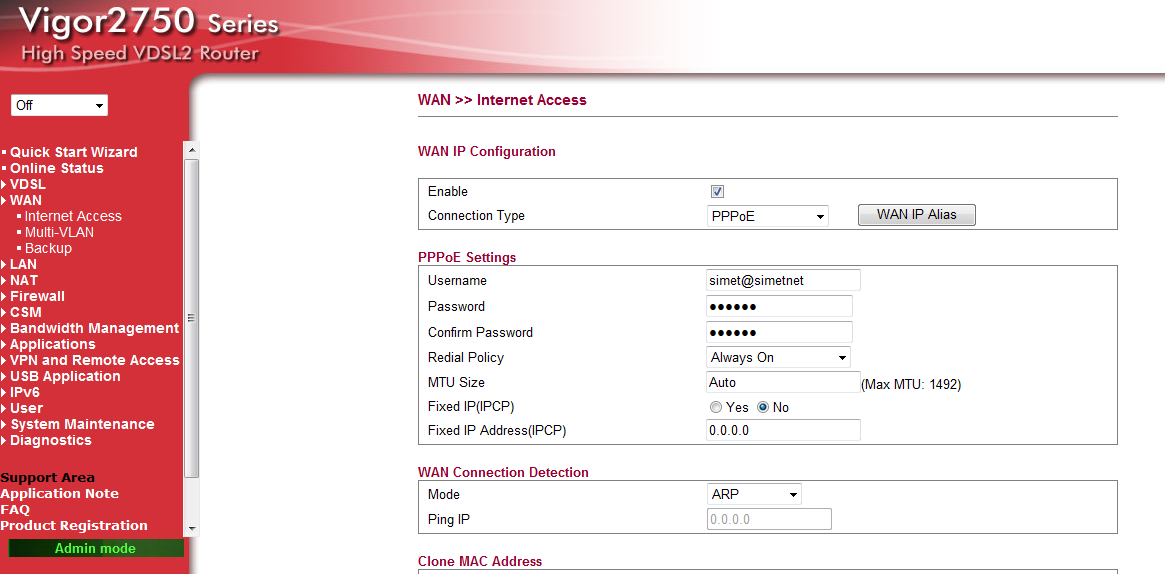Open the Off dropdown in sidebar
Image resolution: width=1165 pixels, height=574 pixels.
[59, 105]
